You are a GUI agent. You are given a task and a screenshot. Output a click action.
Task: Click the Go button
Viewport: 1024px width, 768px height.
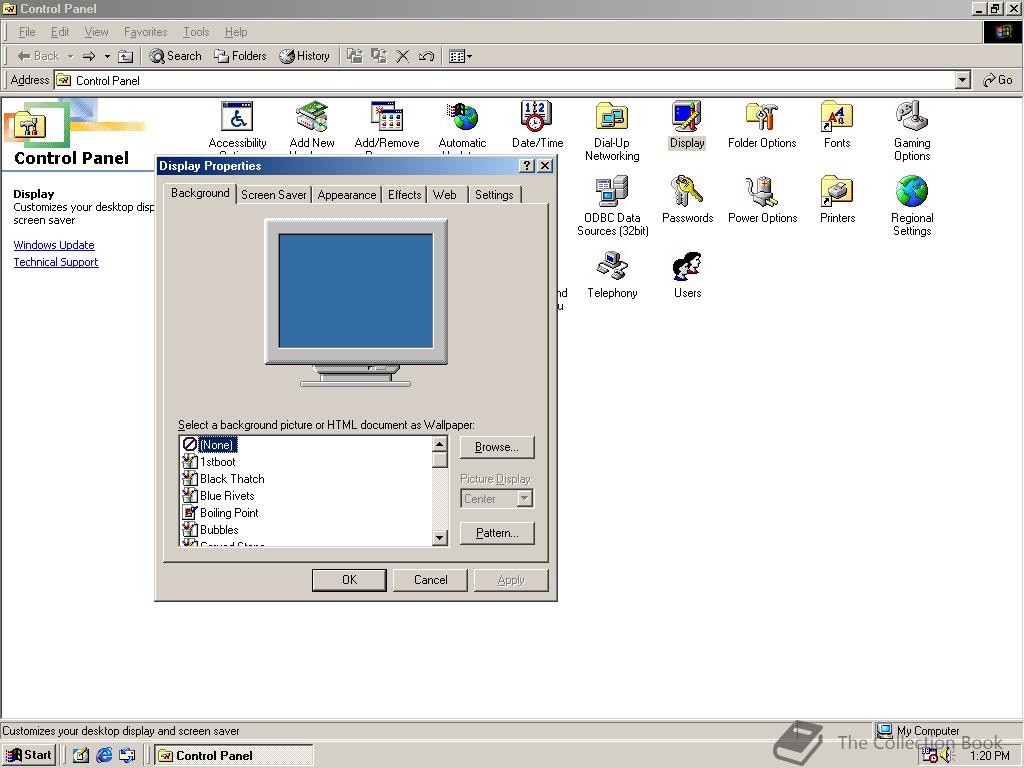tap(998, 80)
